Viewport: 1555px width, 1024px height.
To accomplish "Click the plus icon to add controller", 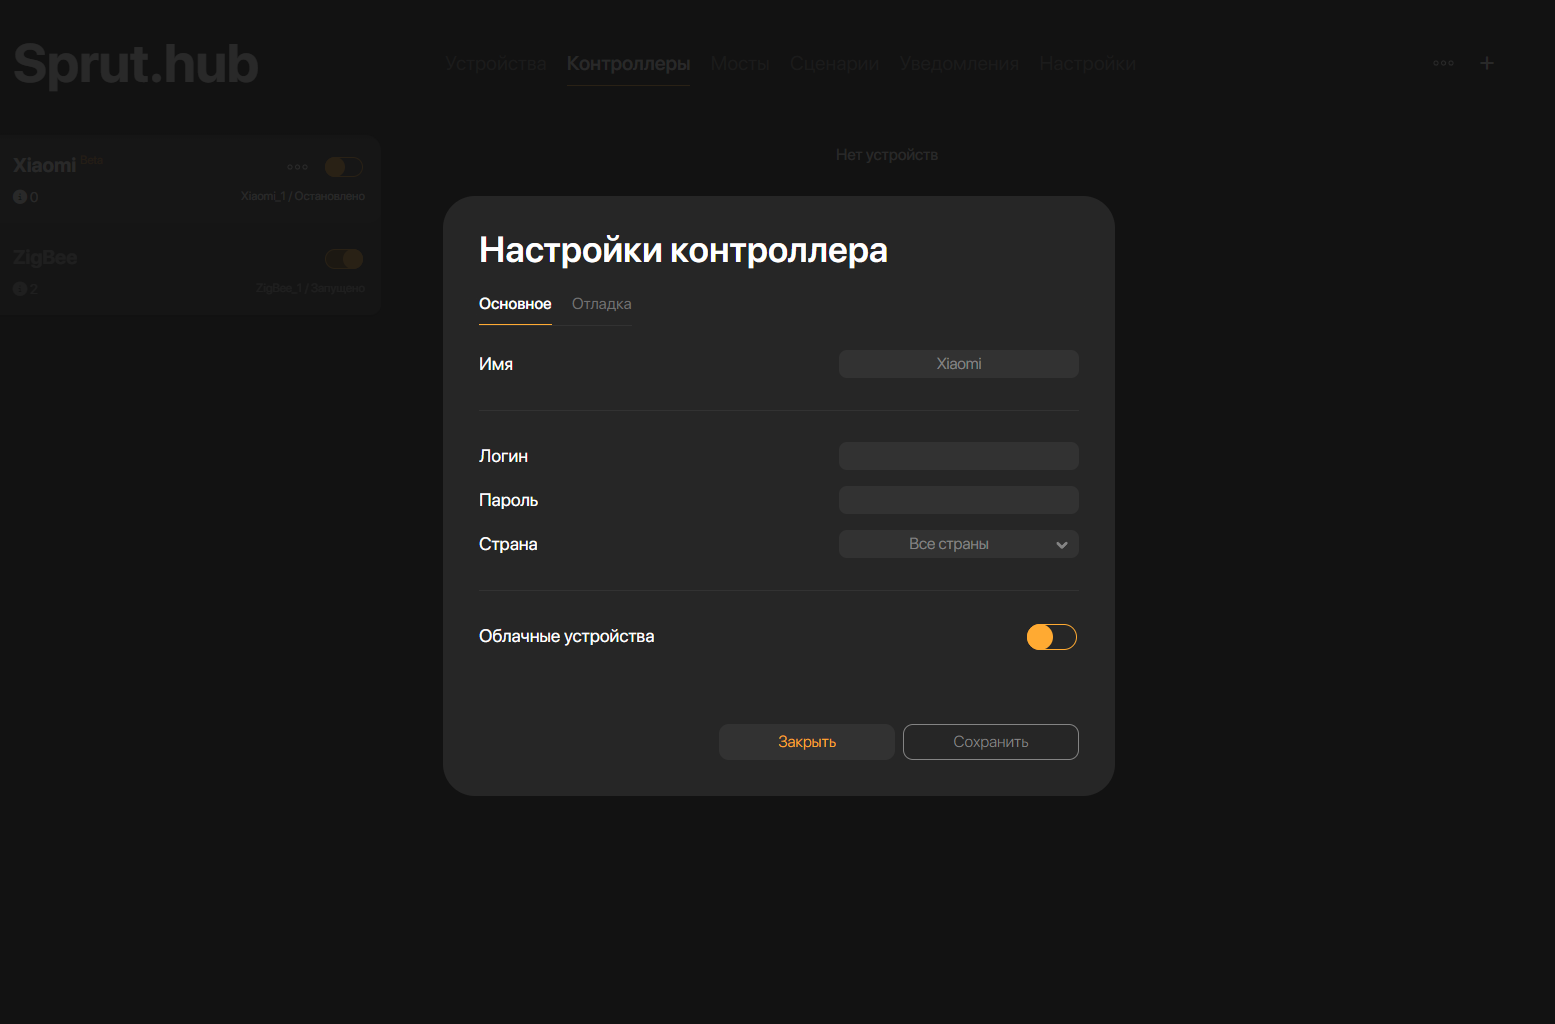I will (x=1486, y=63).
